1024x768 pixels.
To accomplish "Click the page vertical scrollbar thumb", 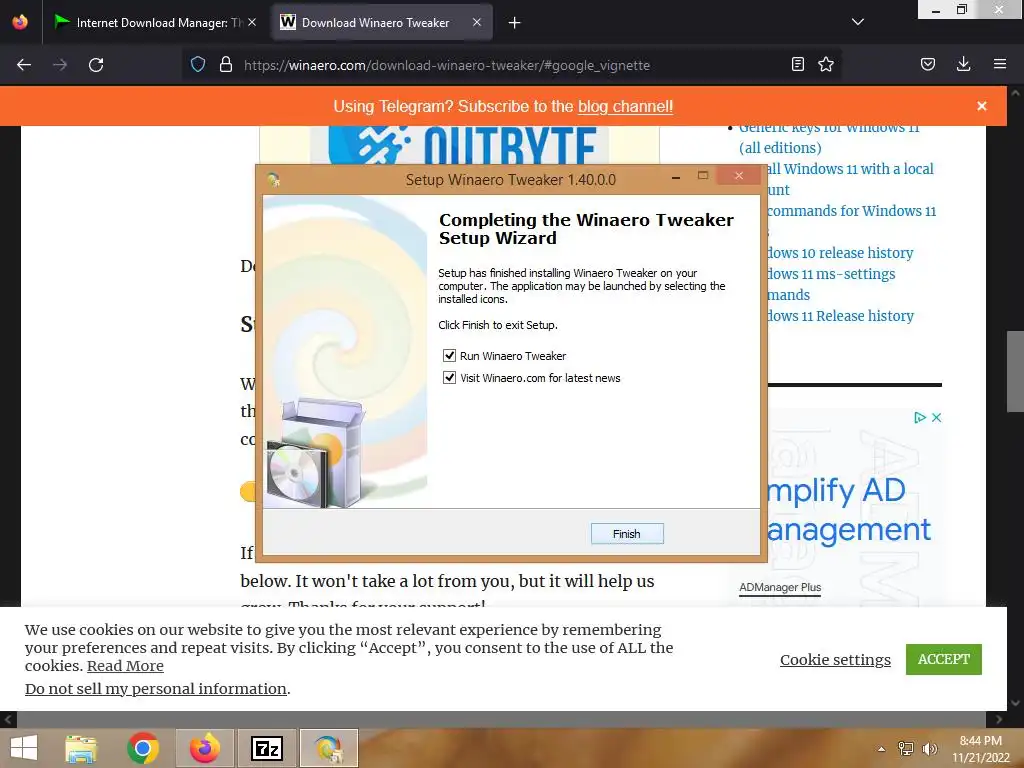I will coord(1015,371).
